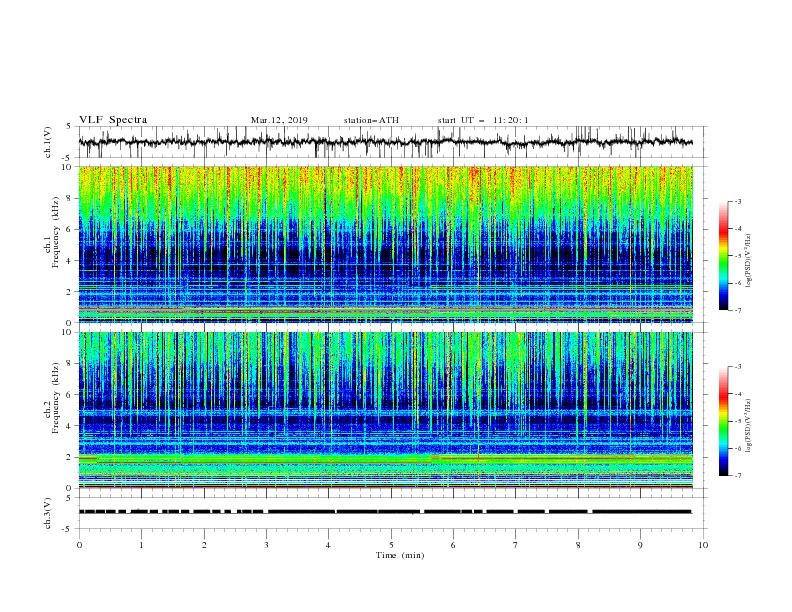
Task: Click the ch.1 spectrogram plot area
Action: pos(386,244)
